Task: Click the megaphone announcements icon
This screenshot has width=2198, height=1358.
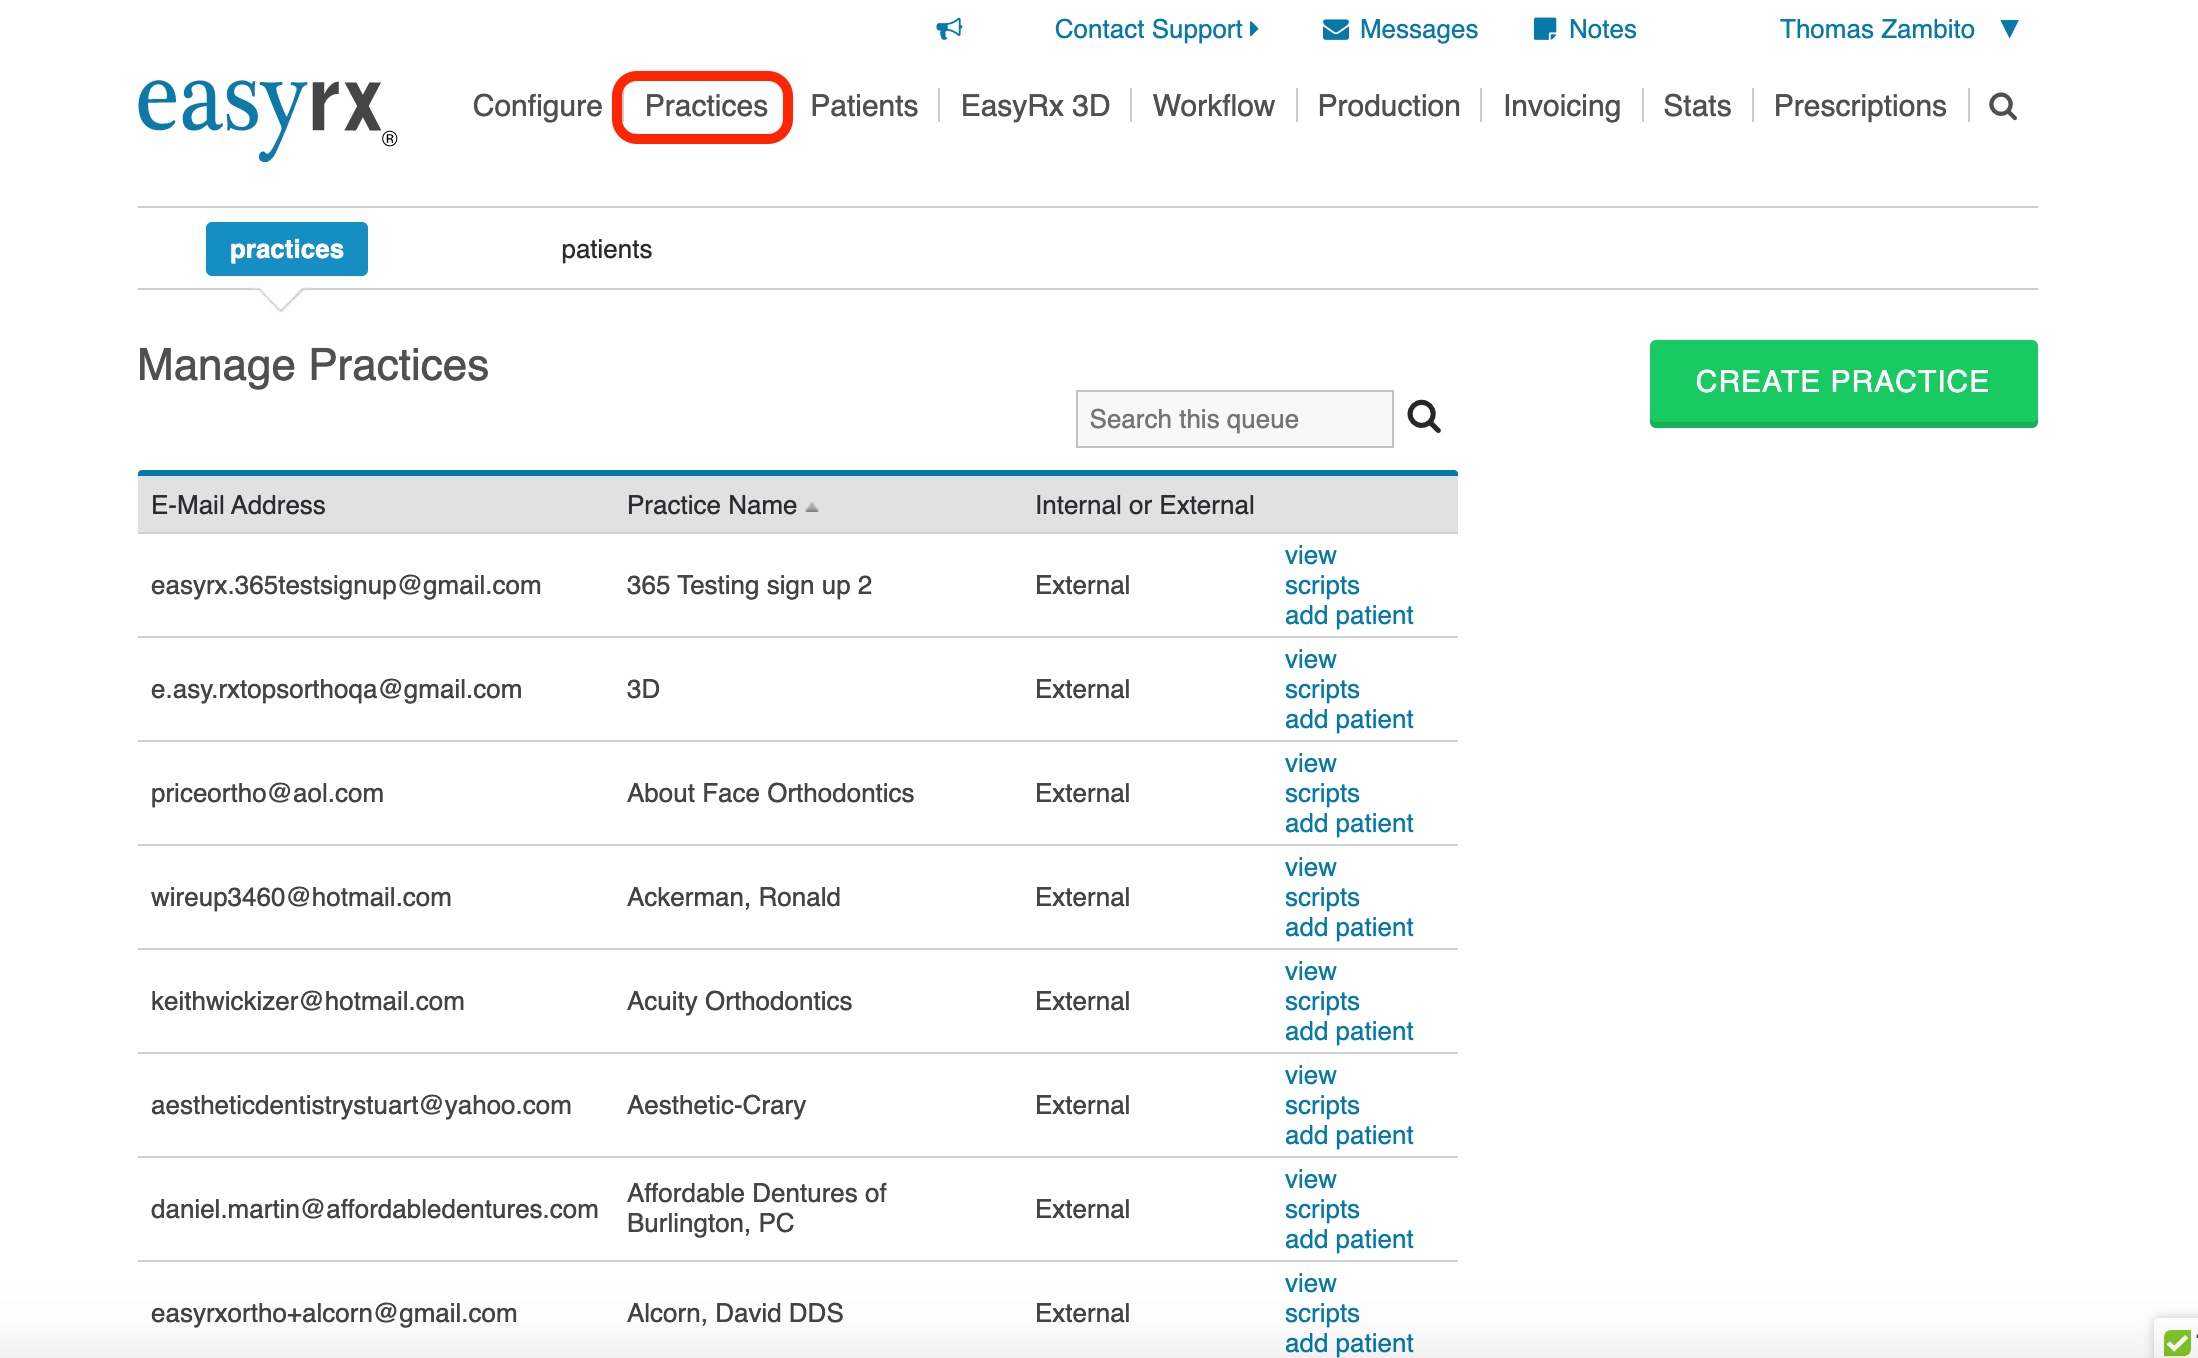Action: [x=949, y=29]
